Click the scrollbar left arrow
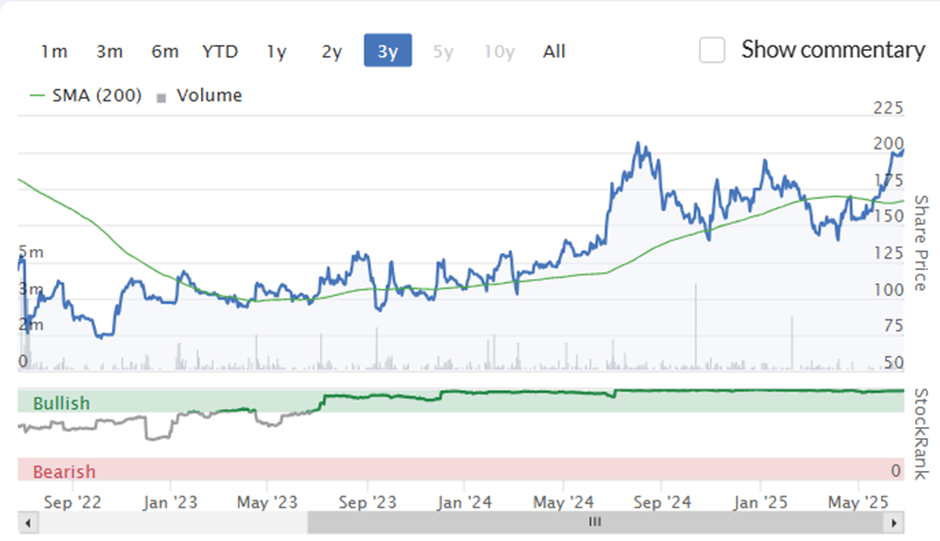 pyautogui.click(x=28, y=523)
